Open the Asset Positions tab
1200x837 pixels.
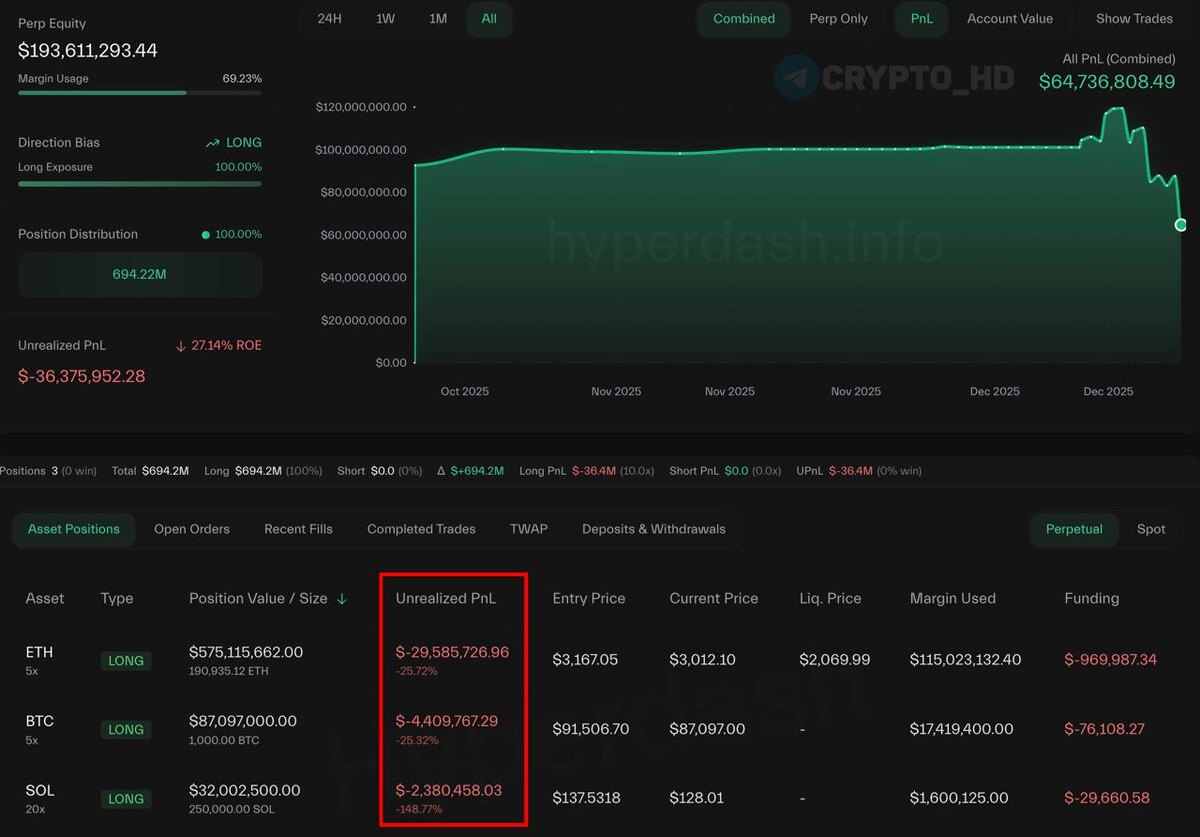pos(74,529)
